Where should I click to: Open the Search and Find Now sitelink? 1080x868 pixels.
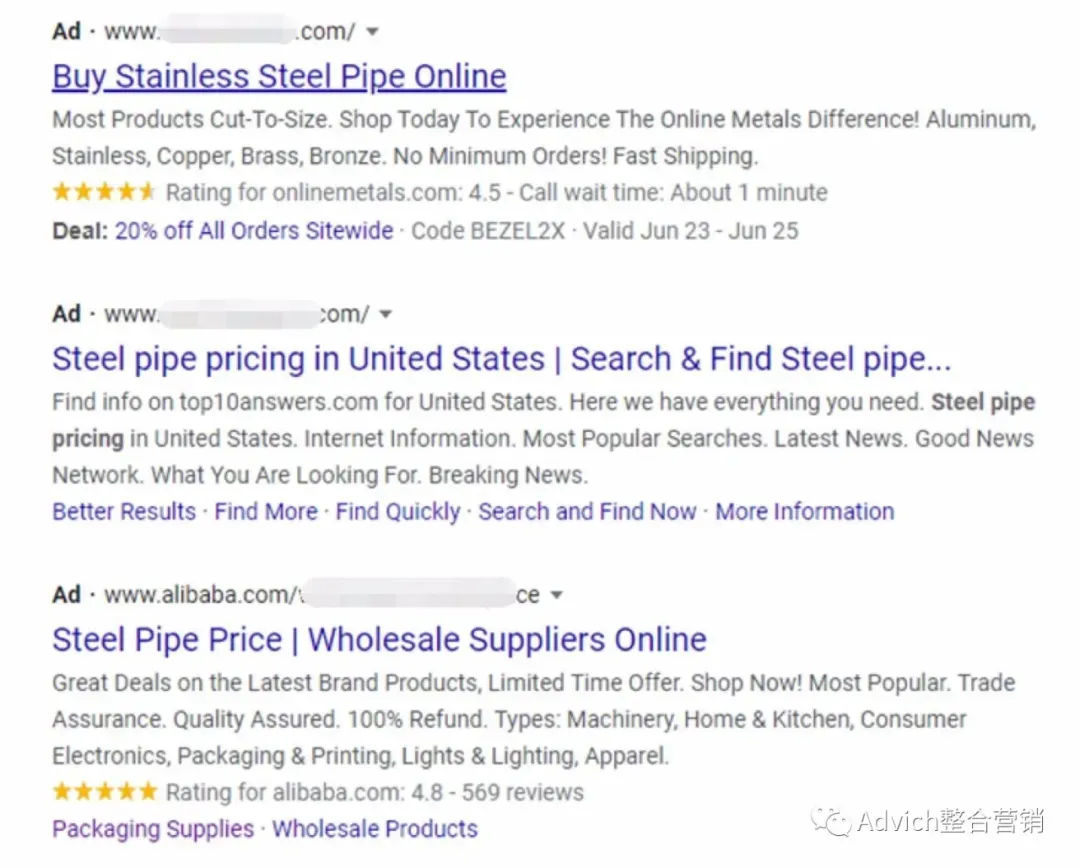[x=587, y=511]
